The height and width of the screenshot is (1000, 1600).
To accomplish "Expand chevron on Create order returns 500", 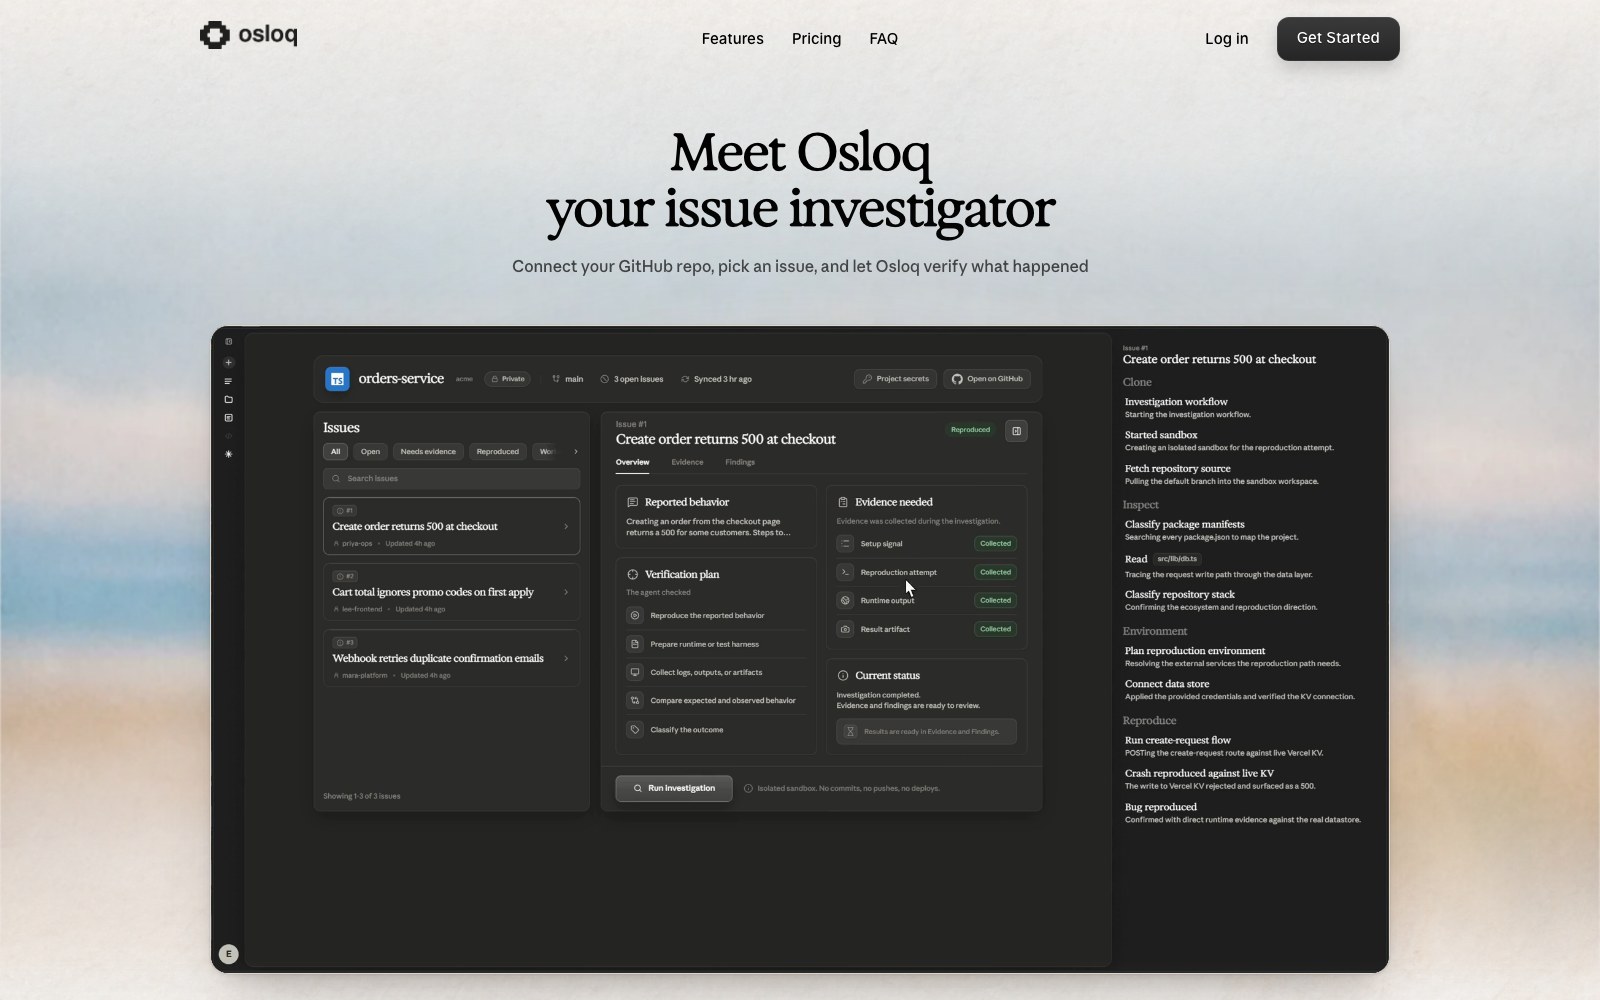I will pos(566,527).
